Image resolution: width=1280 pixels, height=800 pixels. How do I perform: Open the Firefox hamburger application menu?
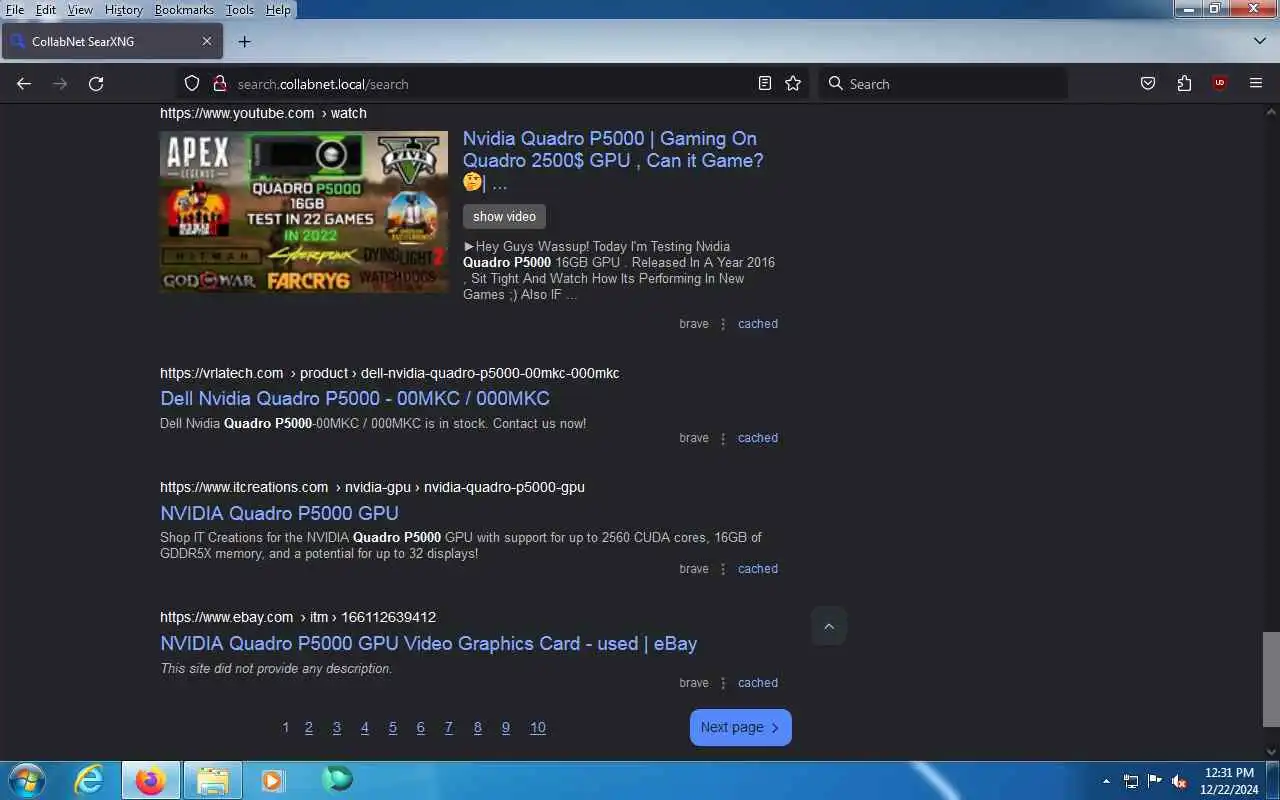(1256, 84)
